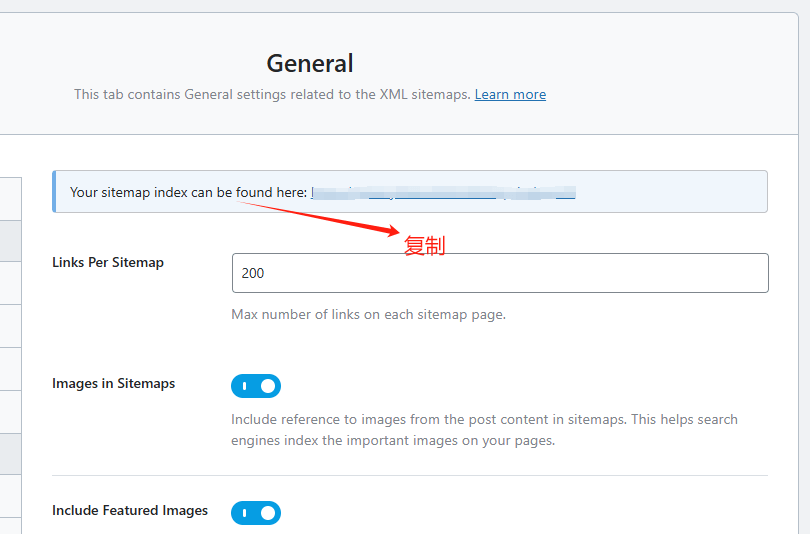This screenshot has height=534, width=810.
Task: Toggle the Include Featured Images switch
Action: click(256, 513)
